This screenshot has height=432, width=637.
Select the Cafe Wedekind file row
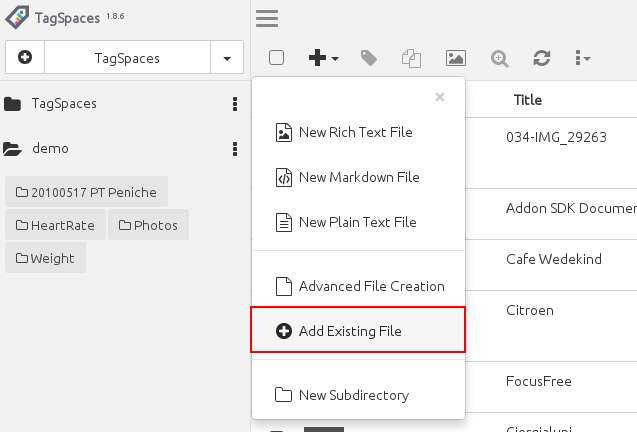coord(554,259)
